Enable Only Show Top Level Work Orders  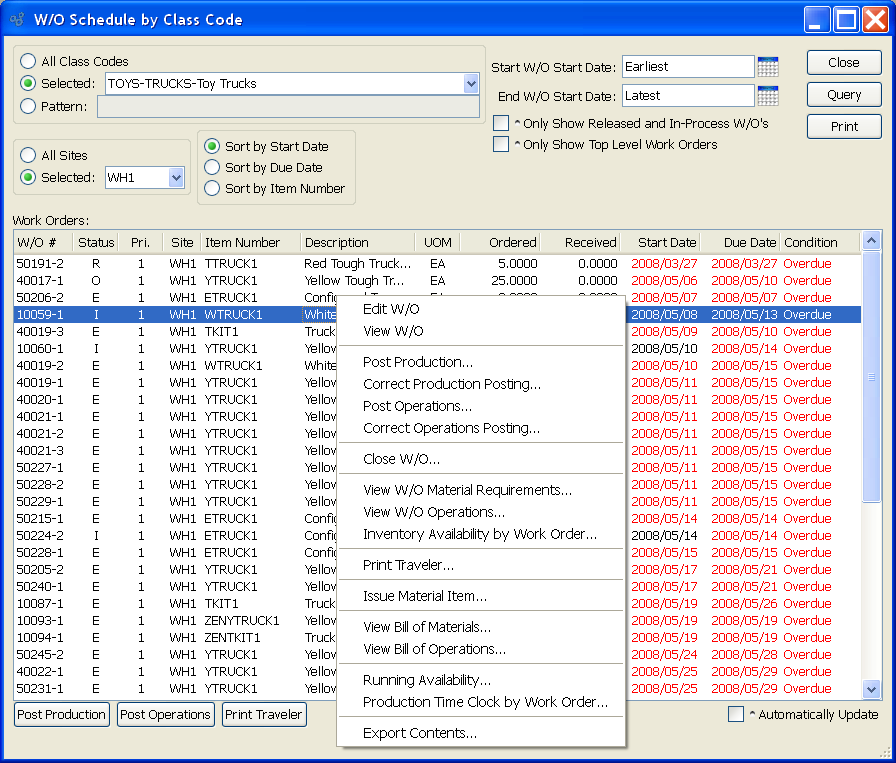coord(501,145)
